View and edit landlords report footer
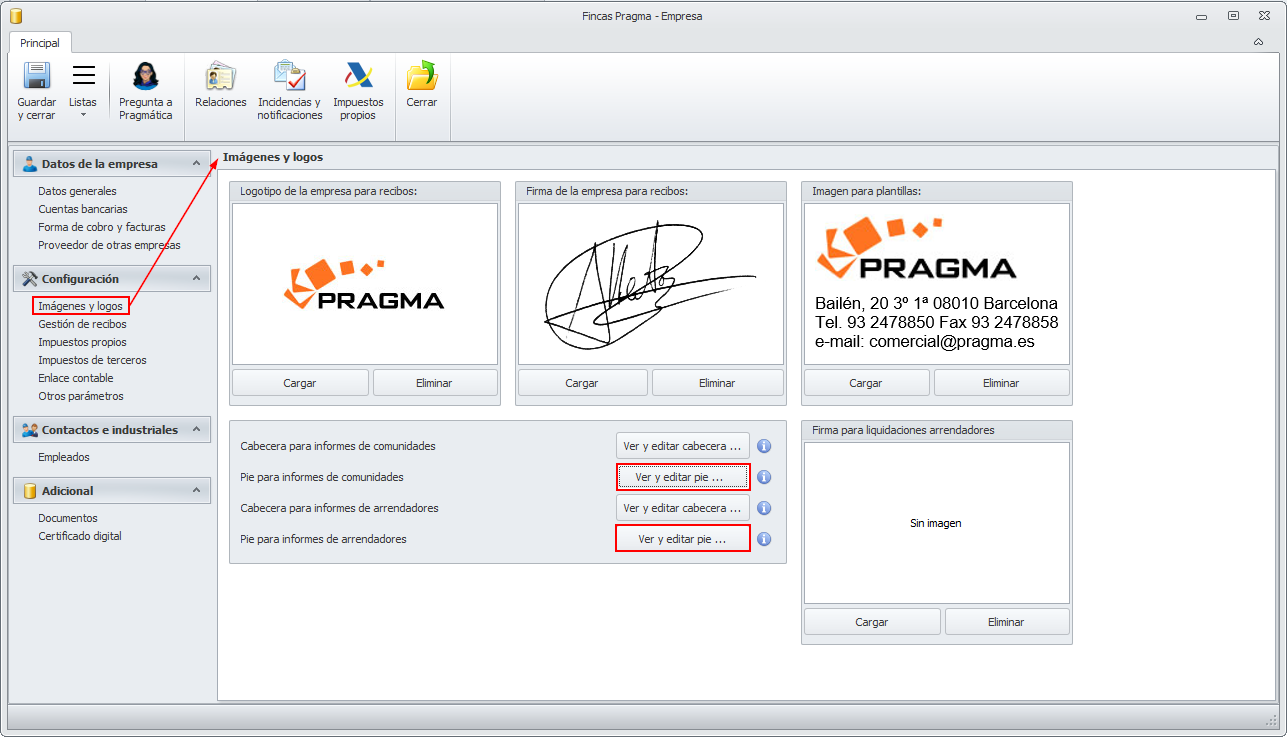Viewport: 1287px width, 737px height. 683,539
